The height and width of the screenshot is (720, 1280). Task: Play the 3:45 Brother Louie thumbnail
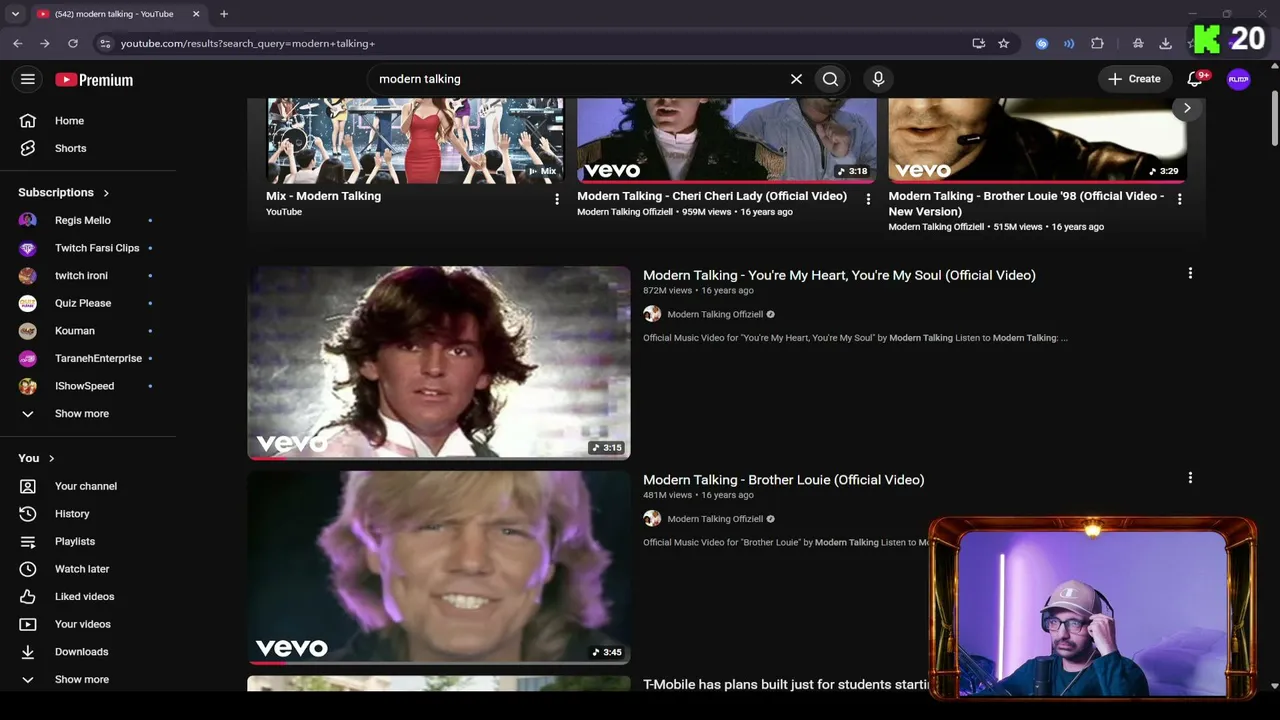click(439, 567)
